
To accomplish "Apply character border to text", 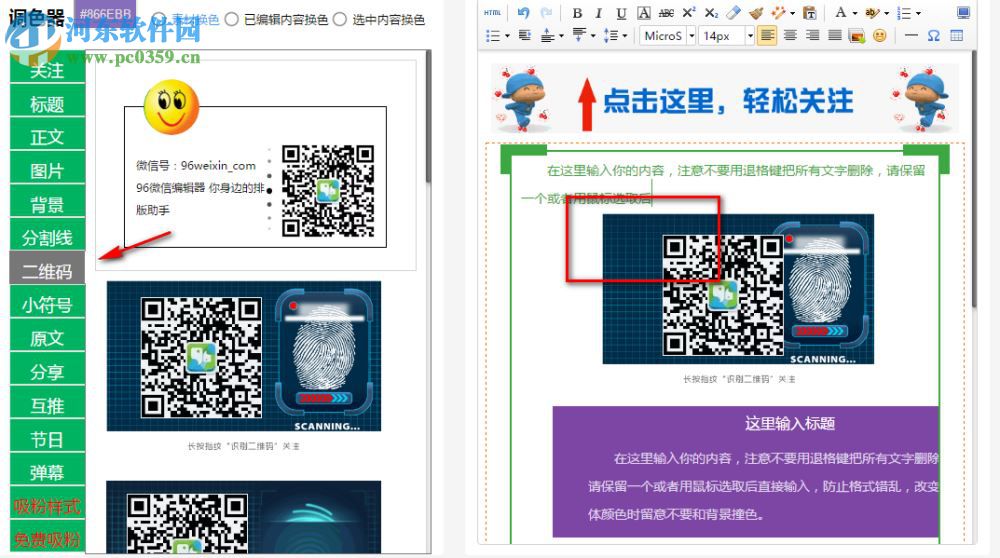I will tap(644, 13).
